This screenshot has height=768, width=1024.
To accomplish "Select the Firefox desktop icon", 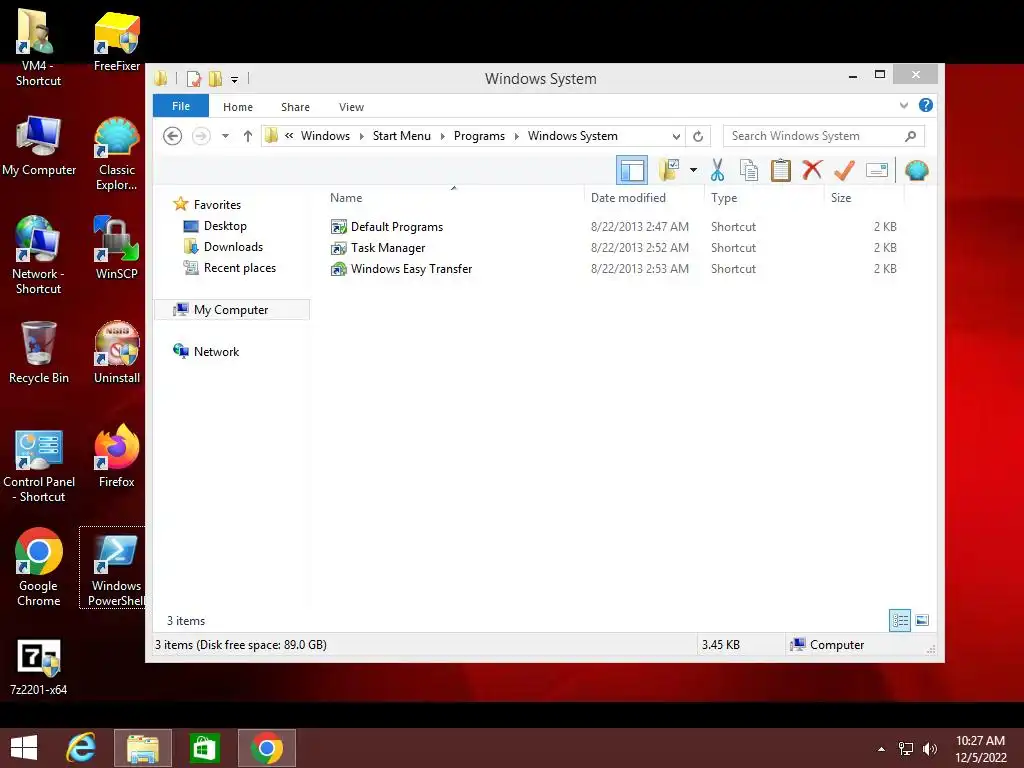I will coord(116,456).
